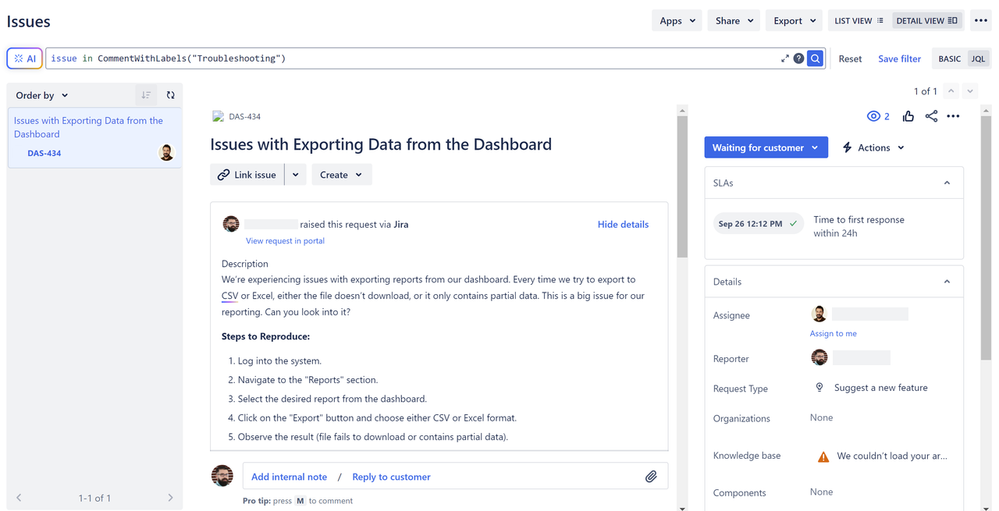Viewport: 999px width, 511px height.
Task: Open dropdown arrow next to Link issue
Action: point(296,175)
